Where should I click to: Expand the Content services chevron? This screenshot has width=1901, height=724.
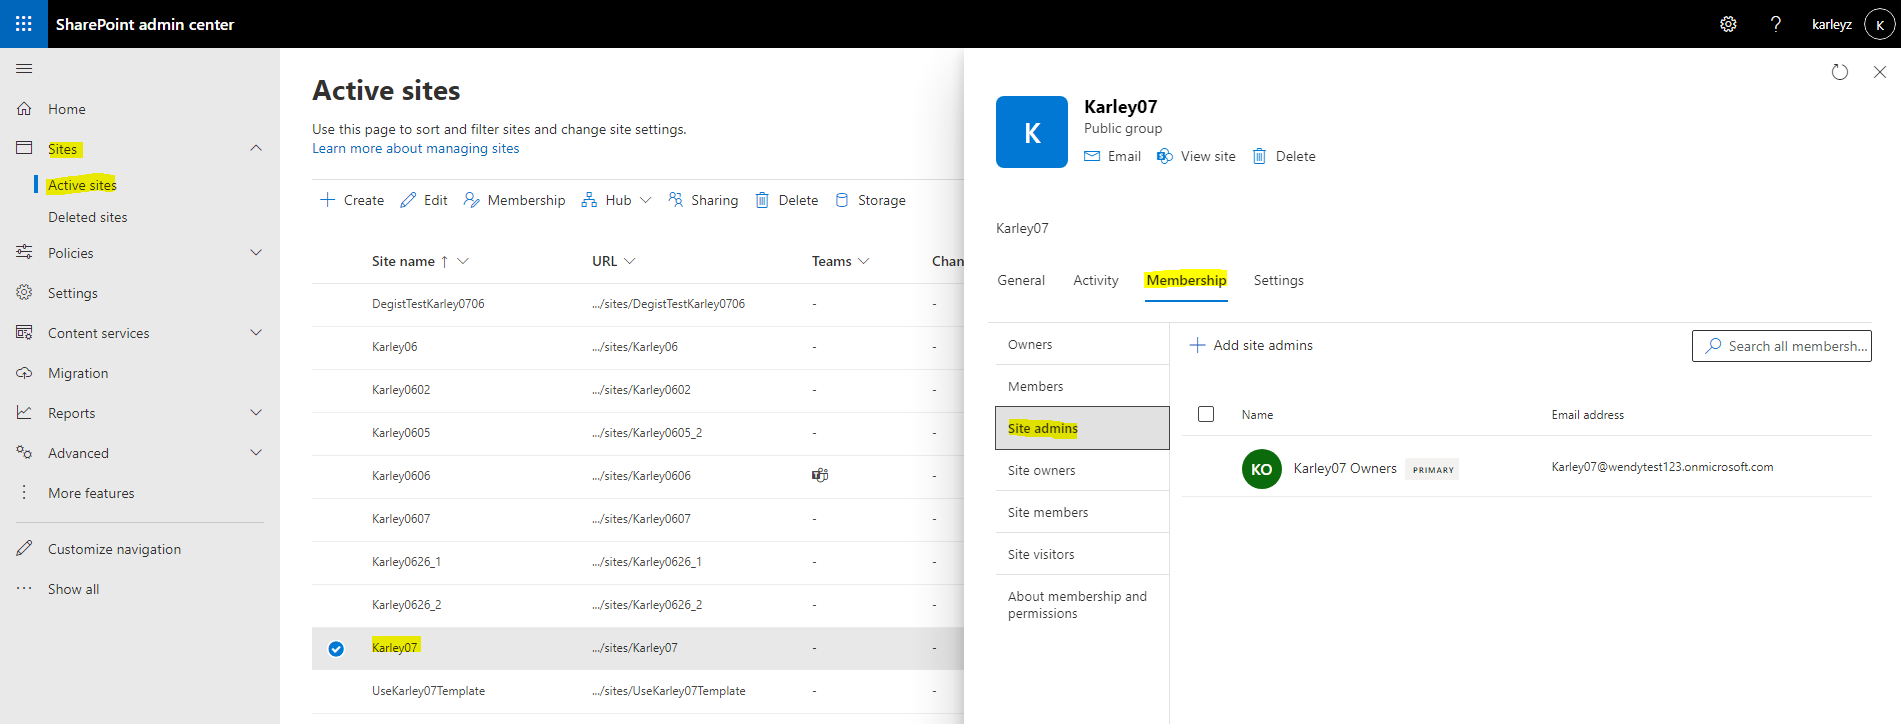pyautogui.click(x=256, y=332)
